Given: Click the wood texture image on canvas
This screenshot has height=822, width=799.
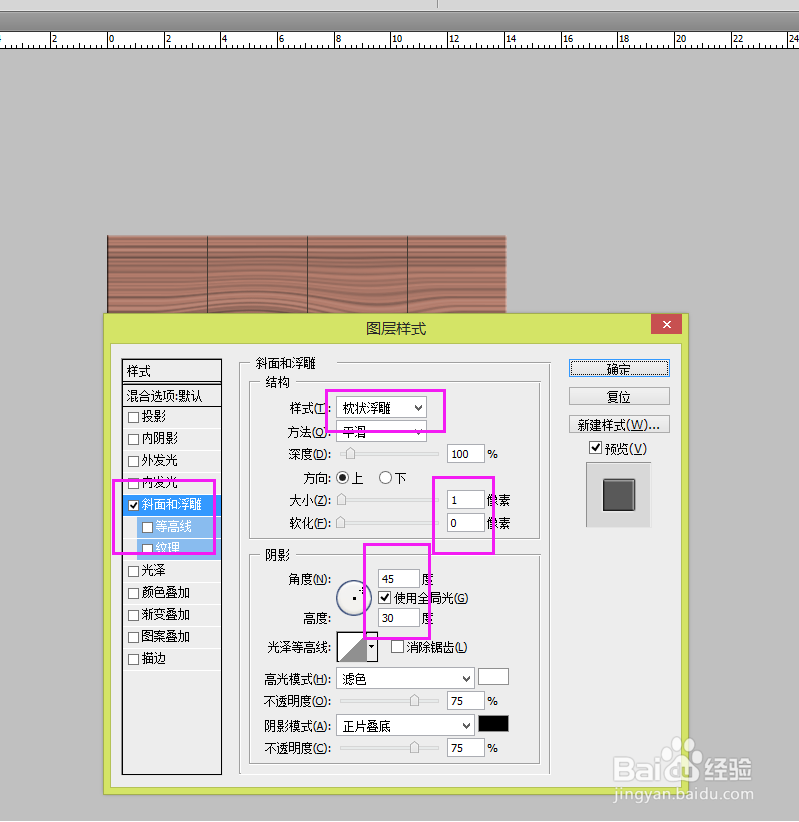Looking at the screenshot, I should click(x=307, y=274).
